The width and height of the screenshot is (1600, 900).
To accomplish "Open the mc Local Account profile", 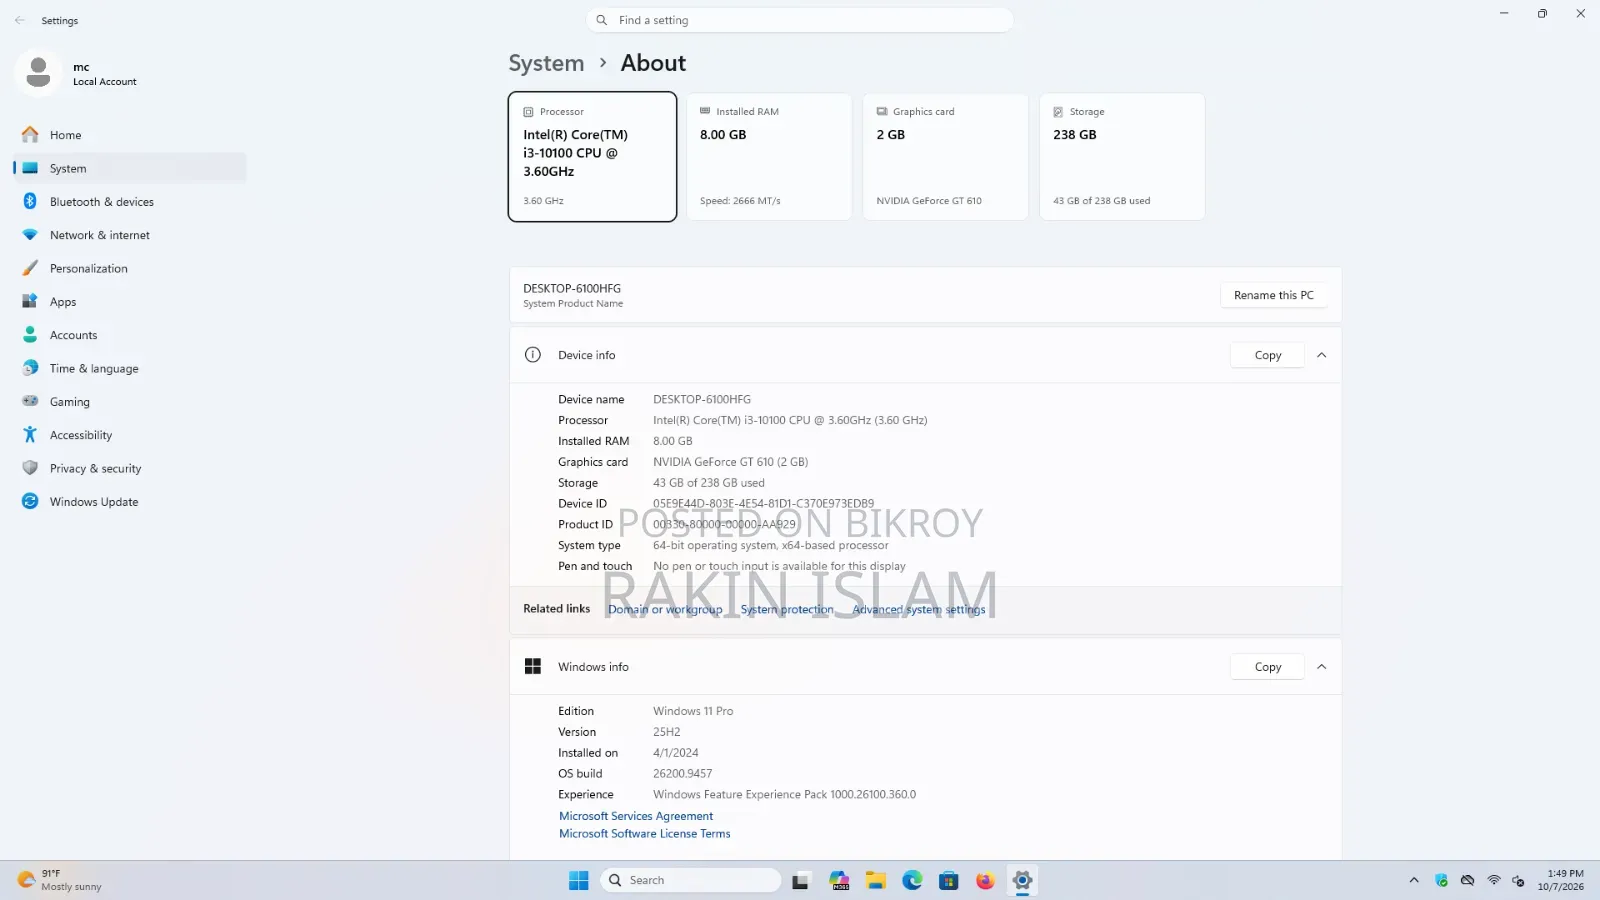I will (78, 73).
